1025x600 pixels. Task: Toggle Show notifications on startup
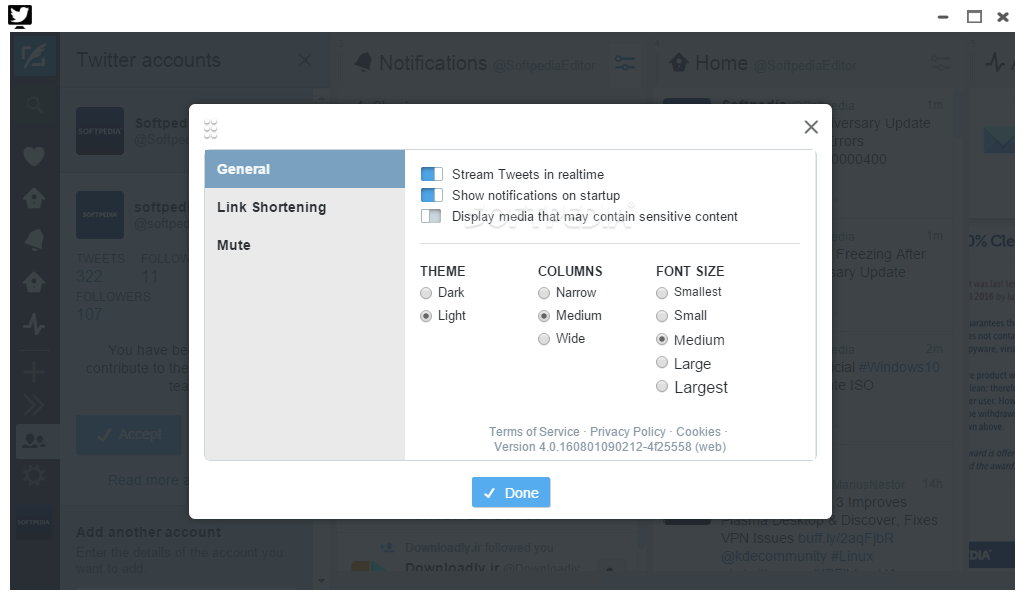coord(431,195)
